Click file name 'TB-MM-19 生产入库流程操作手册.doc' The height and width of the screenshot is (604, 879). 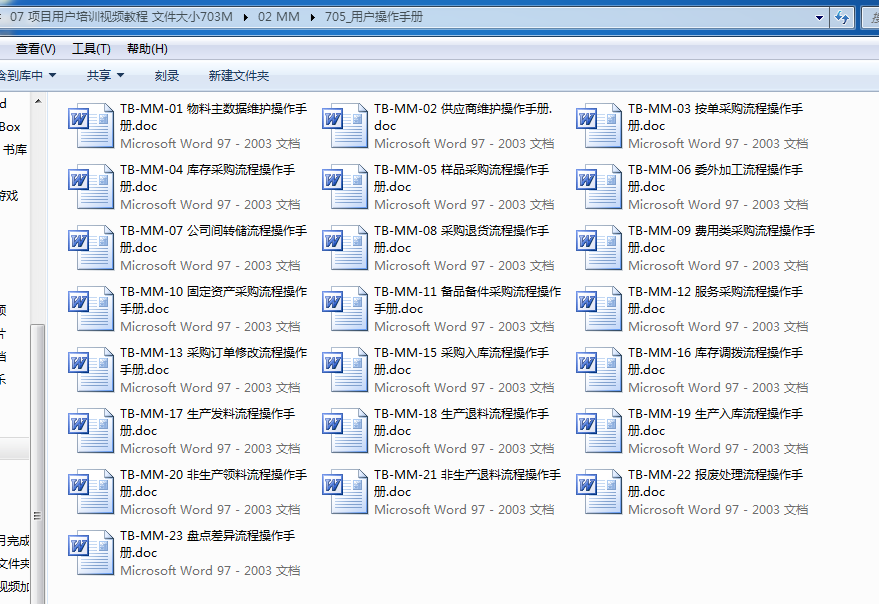(715, 423)
